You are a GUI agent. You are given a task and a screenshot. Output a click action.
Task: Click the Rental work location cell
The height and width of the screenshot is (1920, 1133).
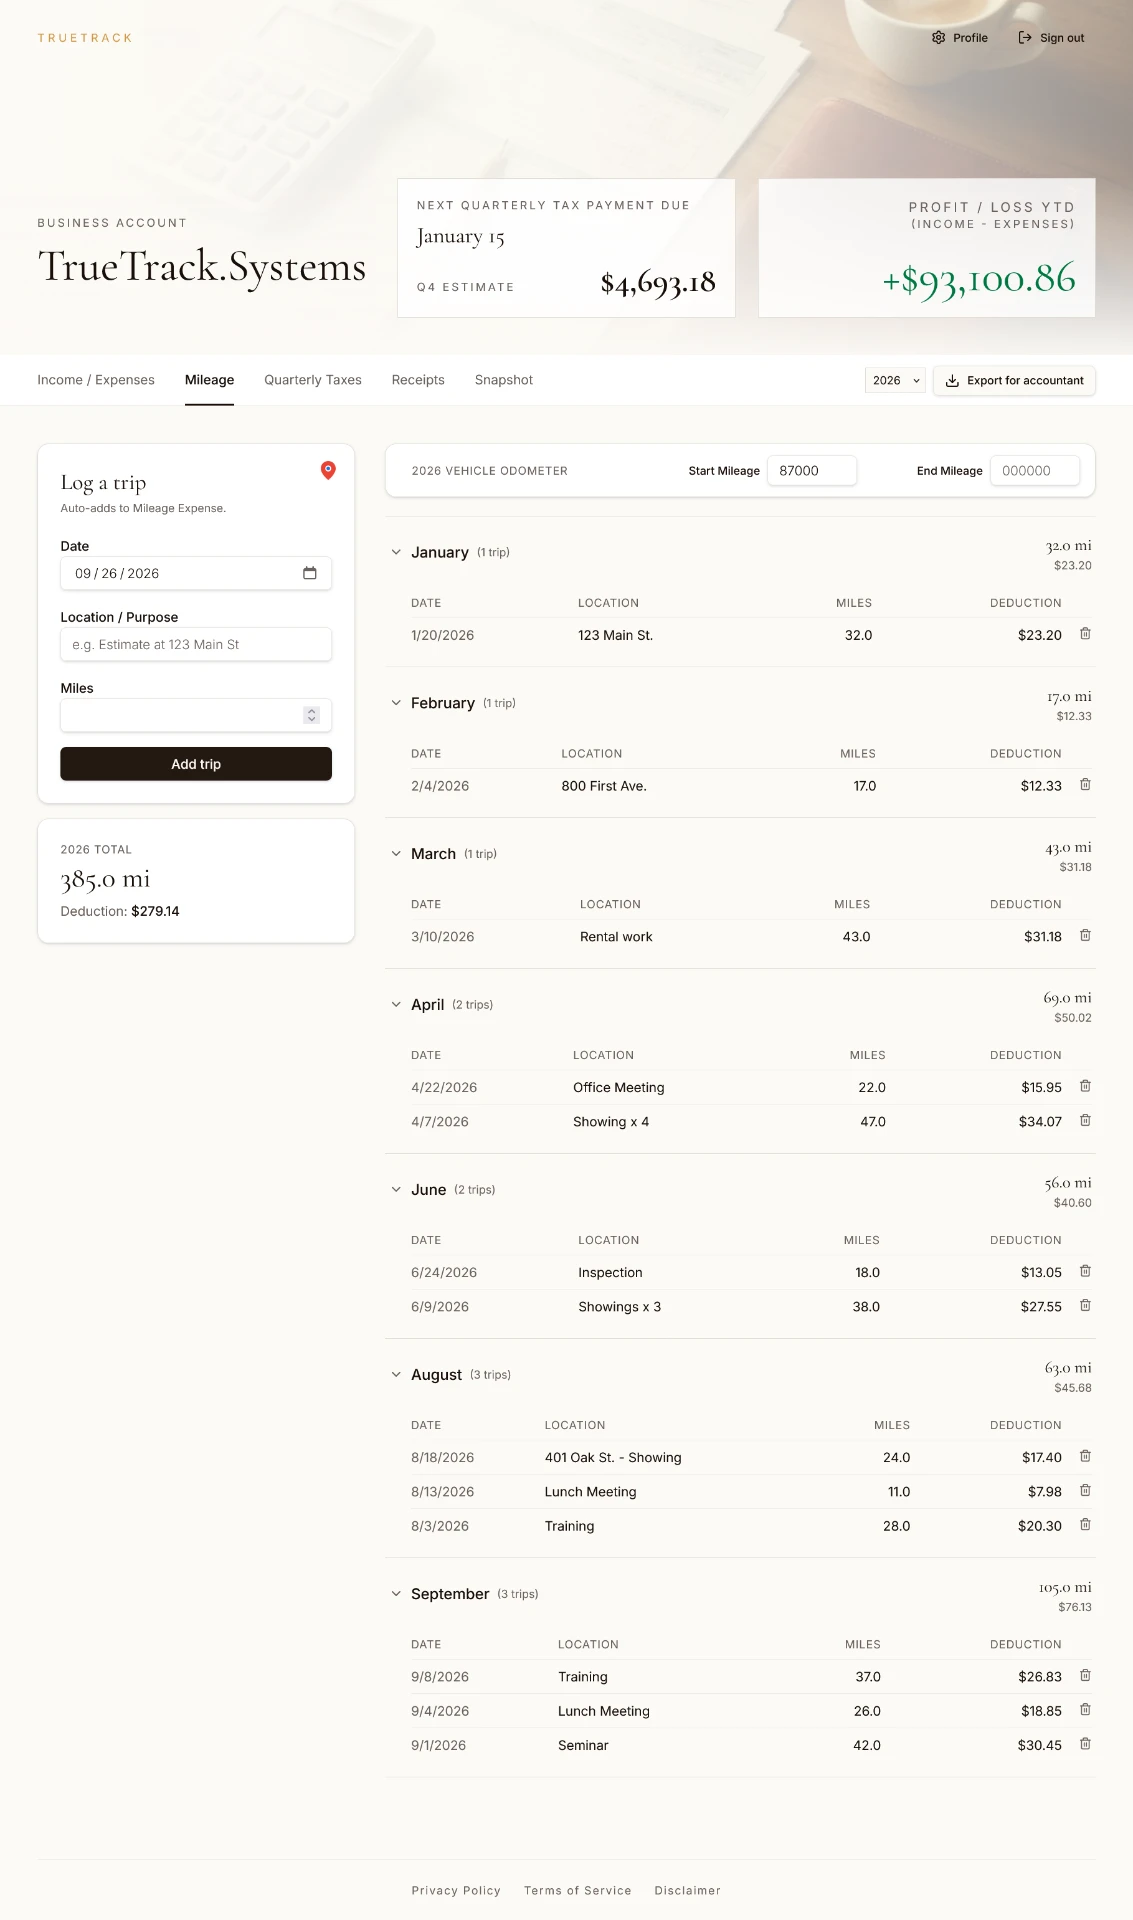[x=616, y=937]
